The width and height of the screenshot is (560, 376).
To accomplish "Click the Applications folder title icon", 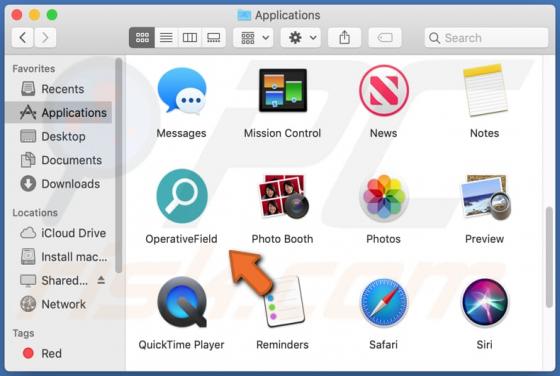I will (x=244, y=15).
